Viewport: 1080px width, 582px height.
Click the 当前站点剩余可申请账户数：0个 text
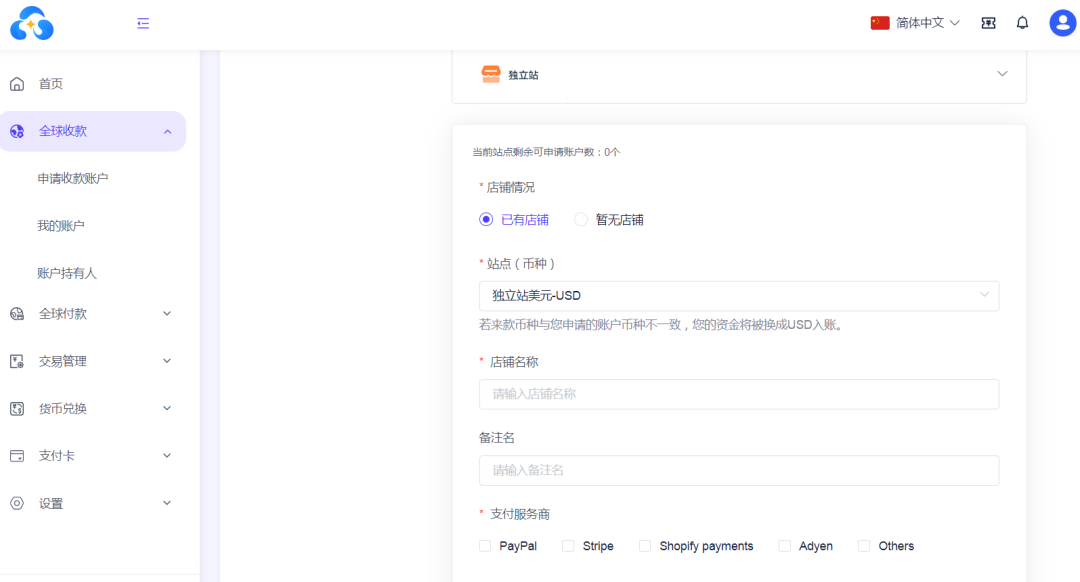[546, 152]
